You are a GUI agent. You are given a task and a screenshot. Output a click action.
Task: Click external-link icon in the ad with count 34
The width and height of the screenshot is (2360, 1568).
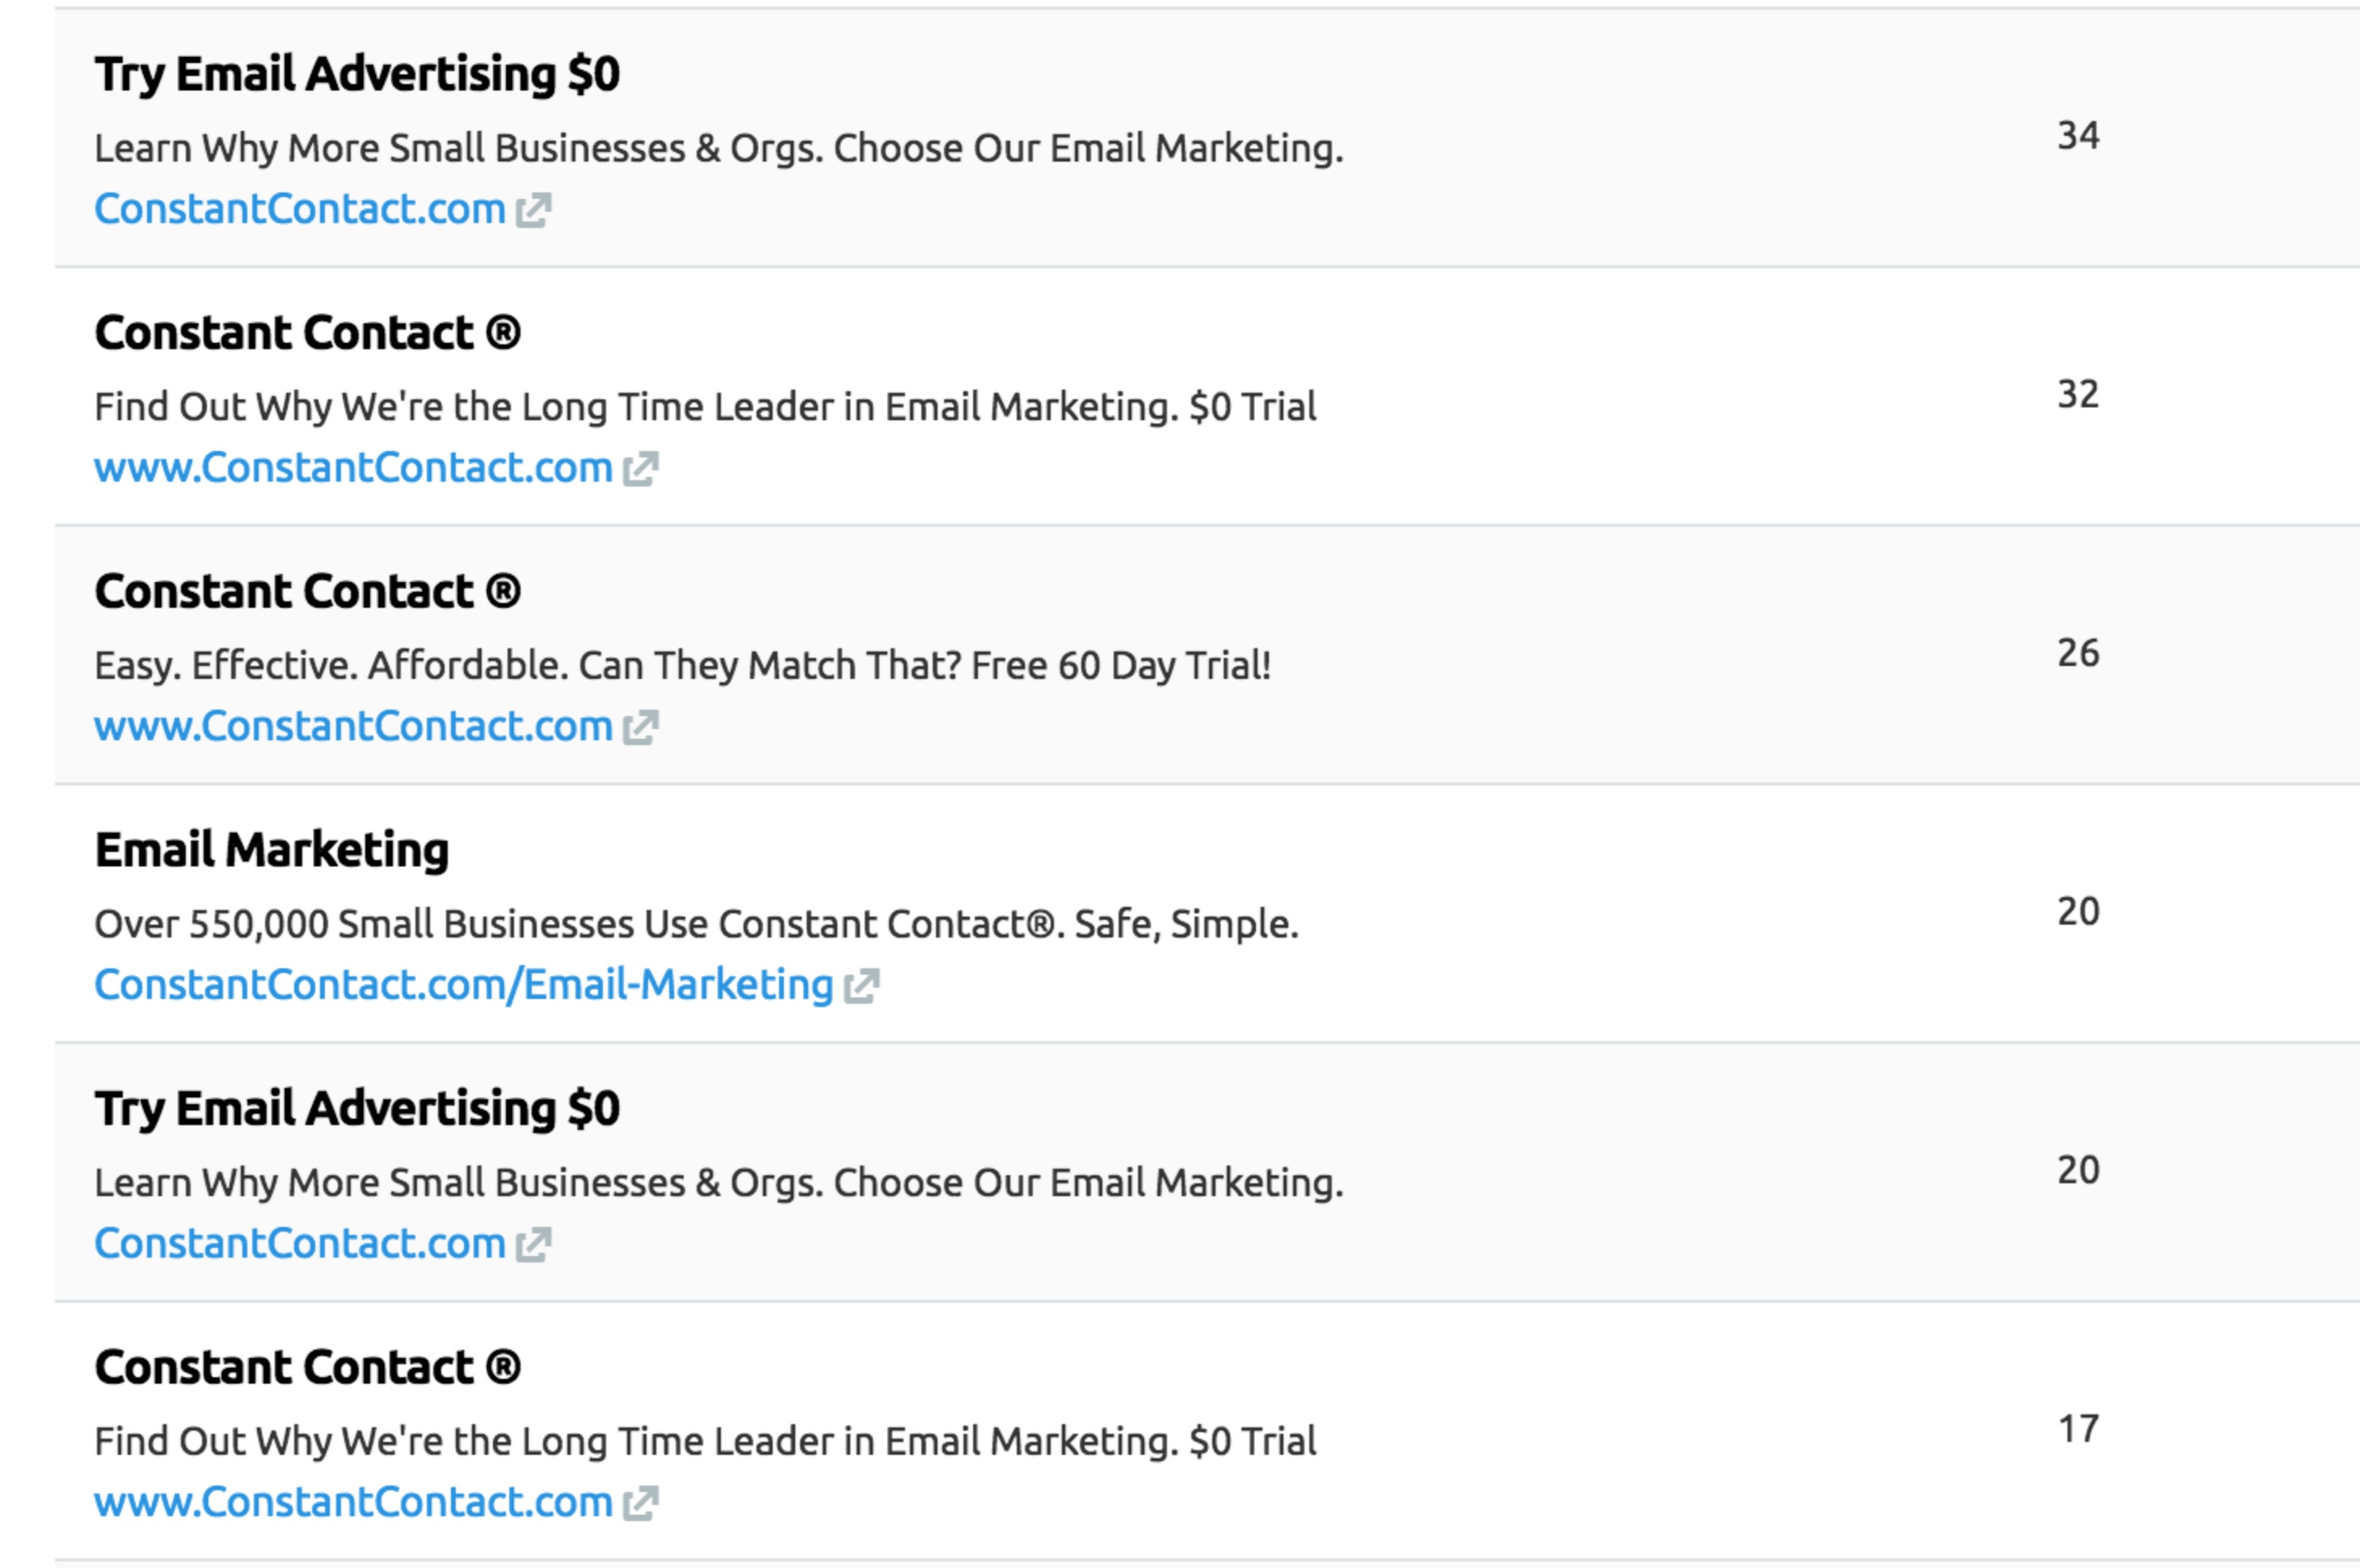point(533,210)
